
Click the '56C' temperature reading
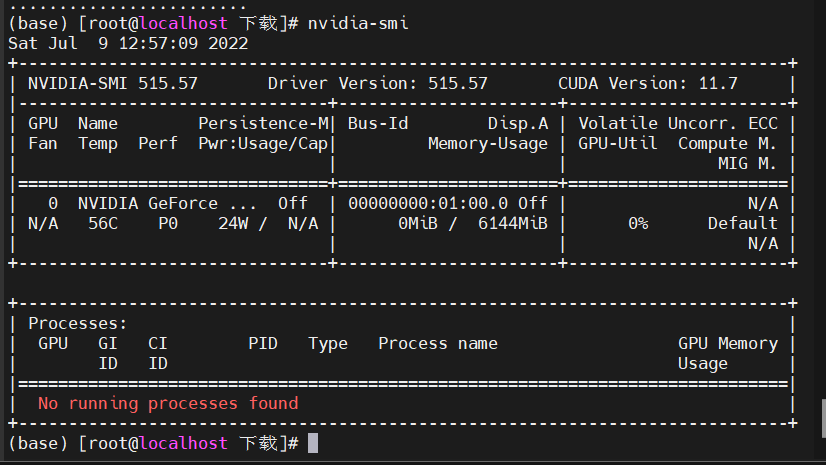[103, 223]
